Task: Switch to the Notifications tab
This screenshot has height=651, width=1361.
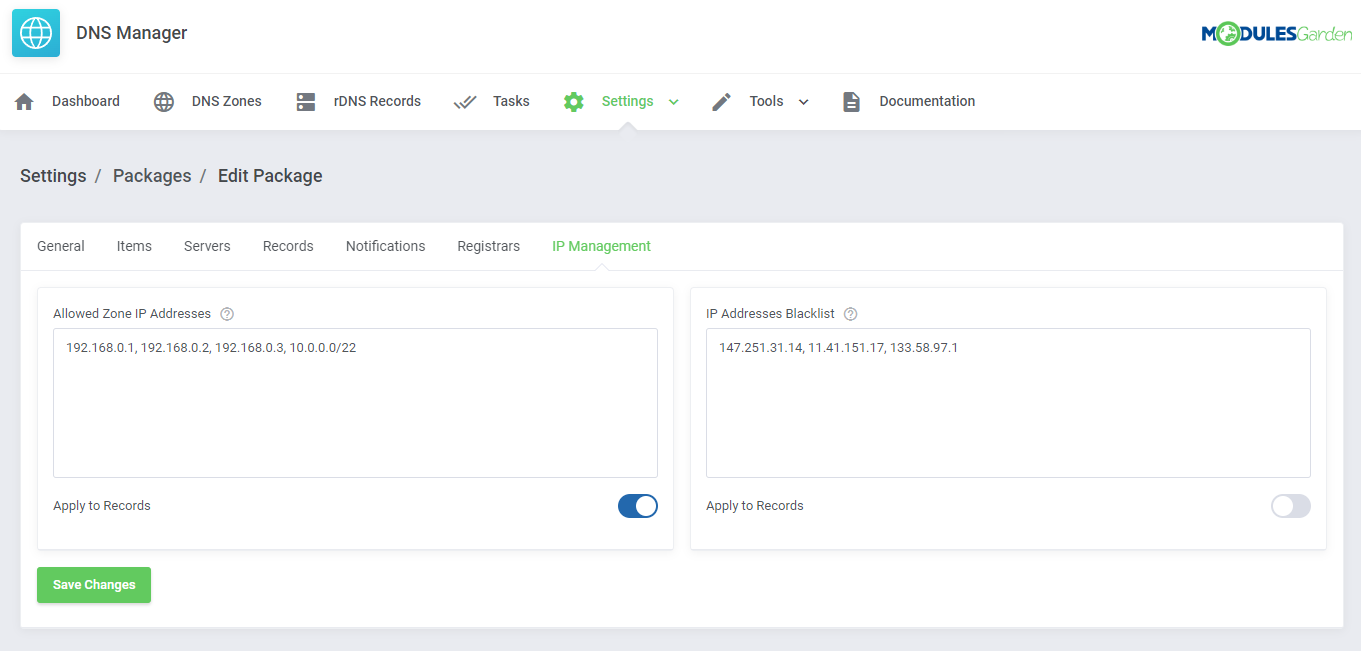Action: 385,245
